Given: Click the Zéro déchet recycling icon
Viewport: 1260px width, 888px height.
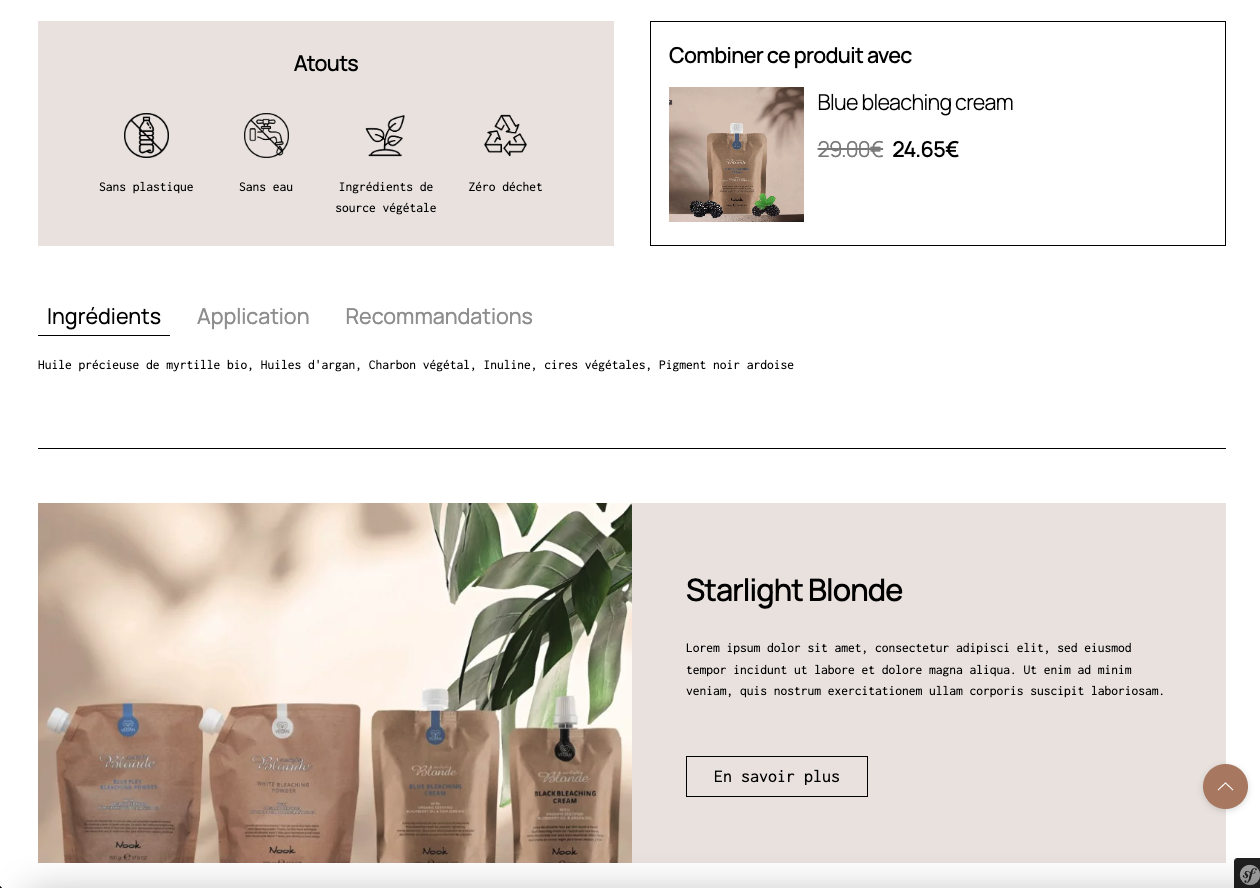Looking at the screenshot, I should 505,135.
